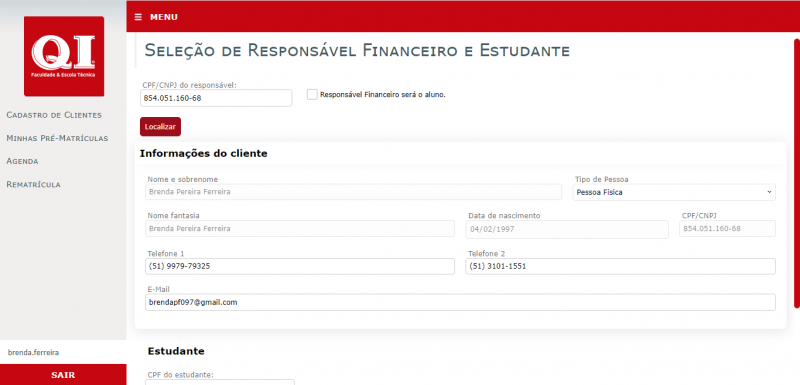Click the QI Faculdade logo
Image resolution: width=800 pixels, height=385 pixels.
64,56
